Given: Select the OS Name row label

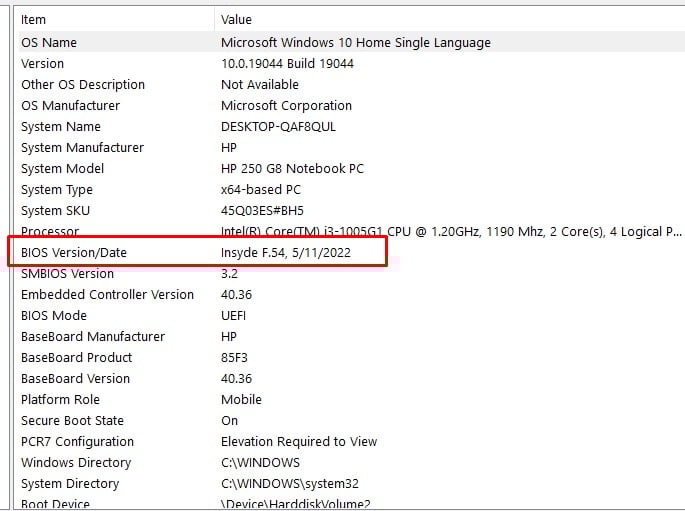Looking at the screenshot, I should point(49,42).
